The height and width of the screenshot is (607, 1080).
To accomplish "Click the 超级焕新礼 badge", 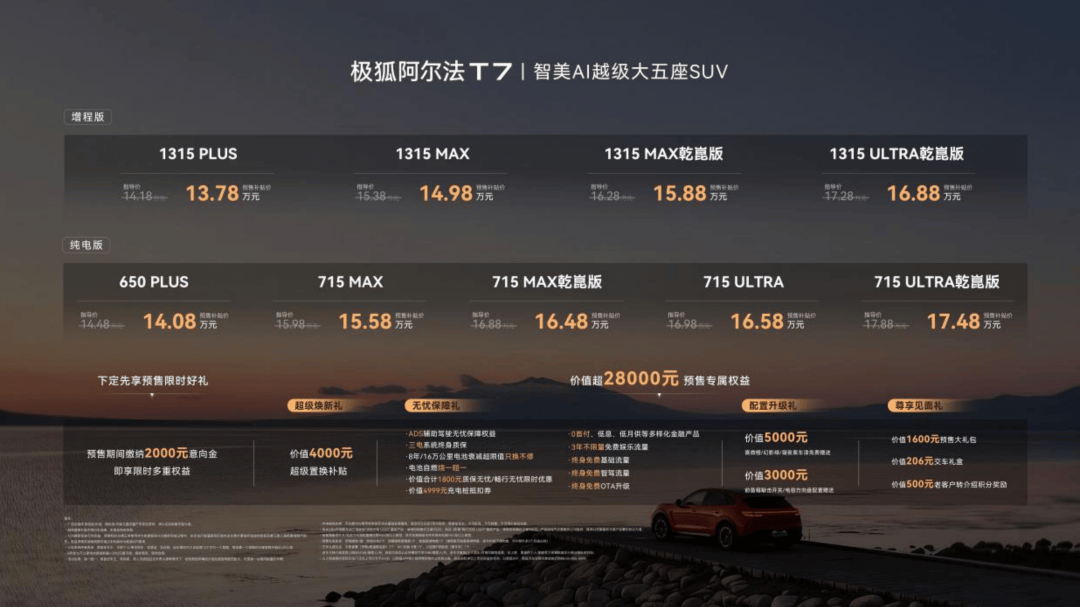I will point(318,406).
